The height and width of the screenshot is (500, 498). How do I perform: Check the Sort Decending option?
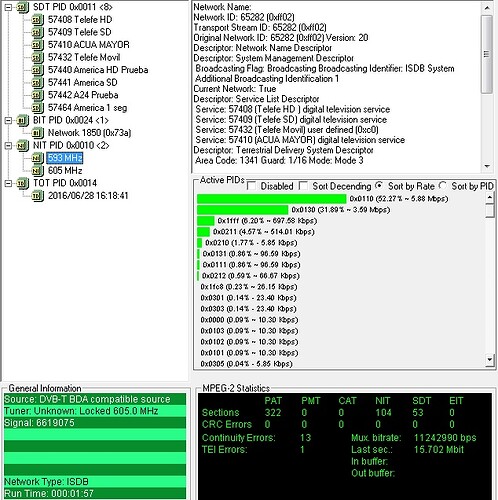click(303, 186)
